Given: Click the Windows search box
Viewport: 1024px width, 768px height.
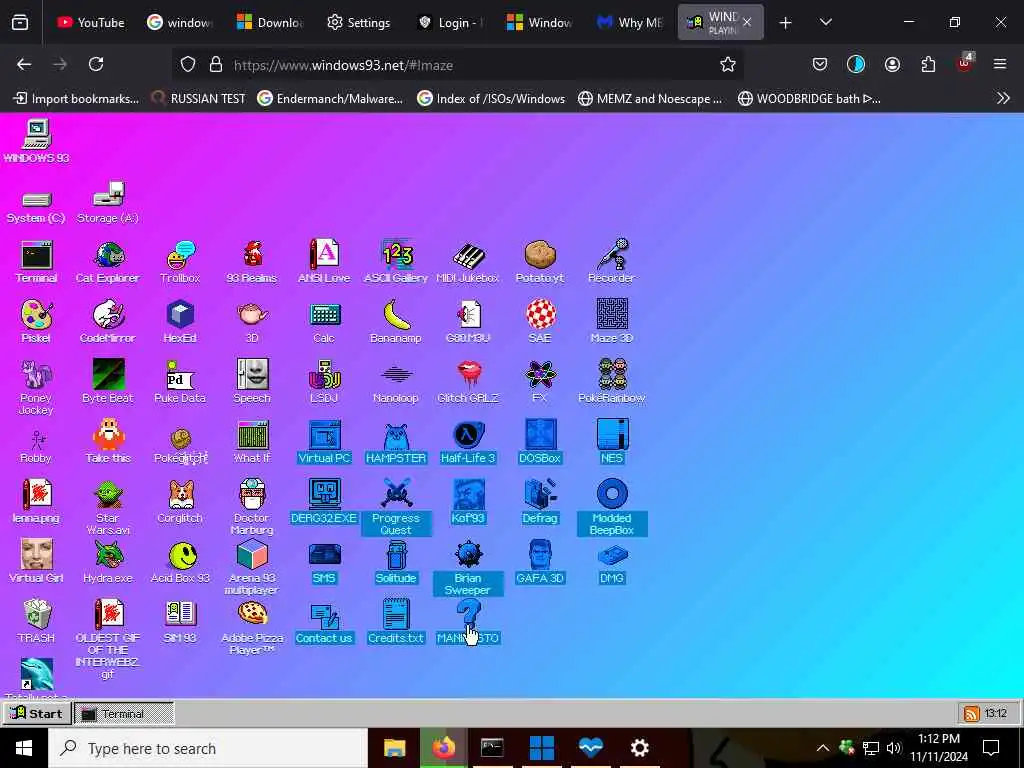Looking at the screenshot, I should click(208, 748).
